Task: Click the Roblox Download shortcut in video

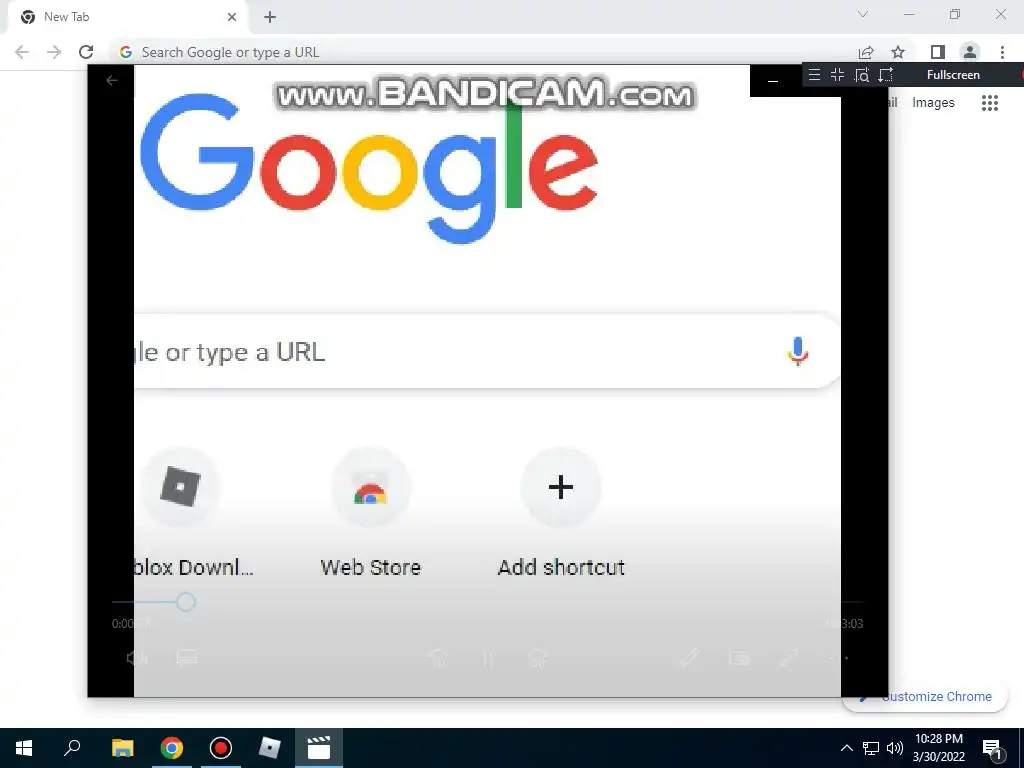Action: click(x=181, y=487)
